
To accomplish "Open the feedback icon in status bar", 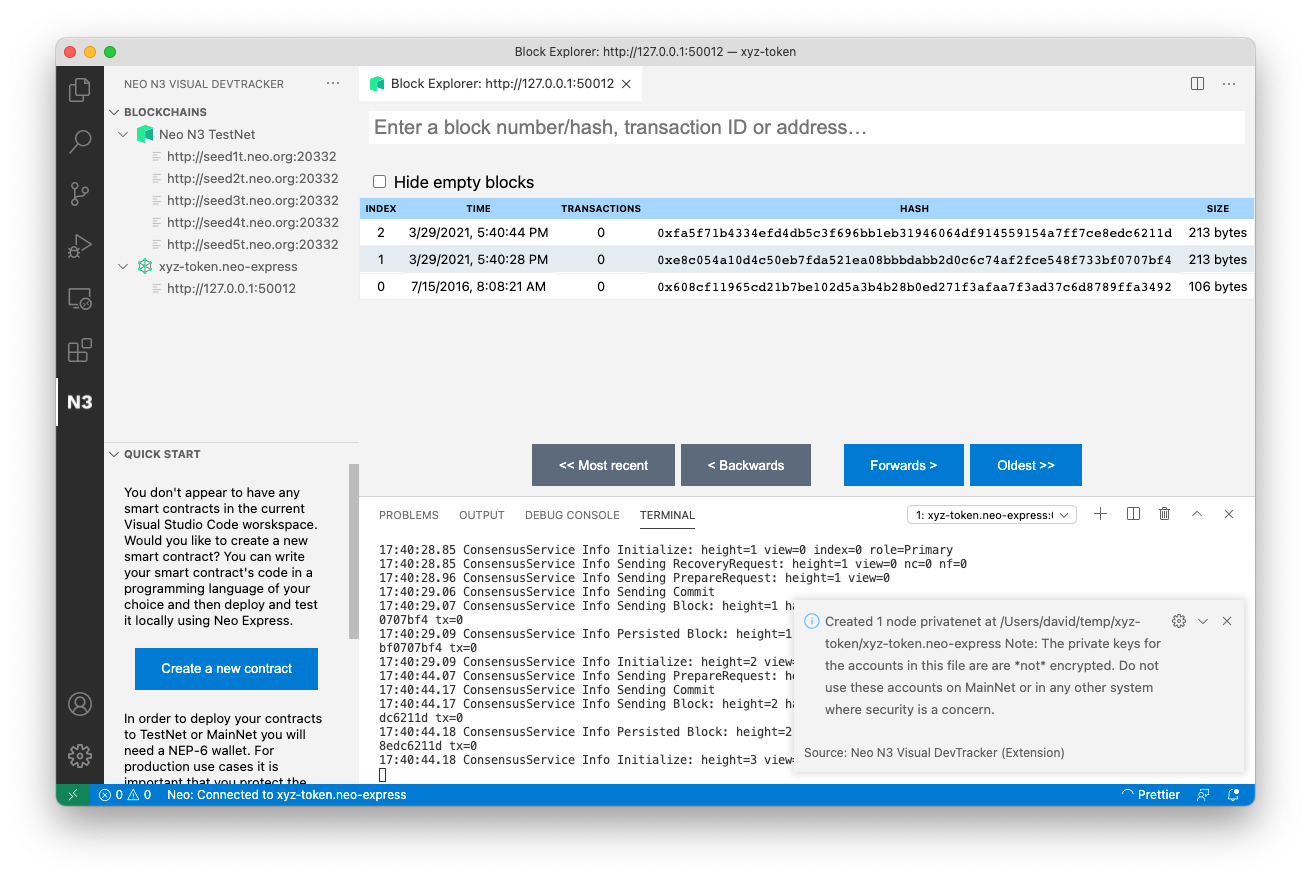I will click(x=1205, y=795).
